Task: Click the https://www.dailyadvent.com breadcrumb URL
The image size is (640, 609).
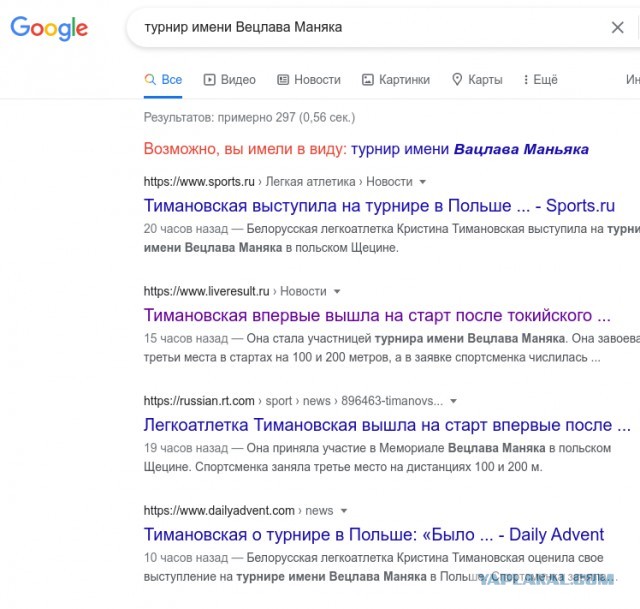Action: (219, 511)
